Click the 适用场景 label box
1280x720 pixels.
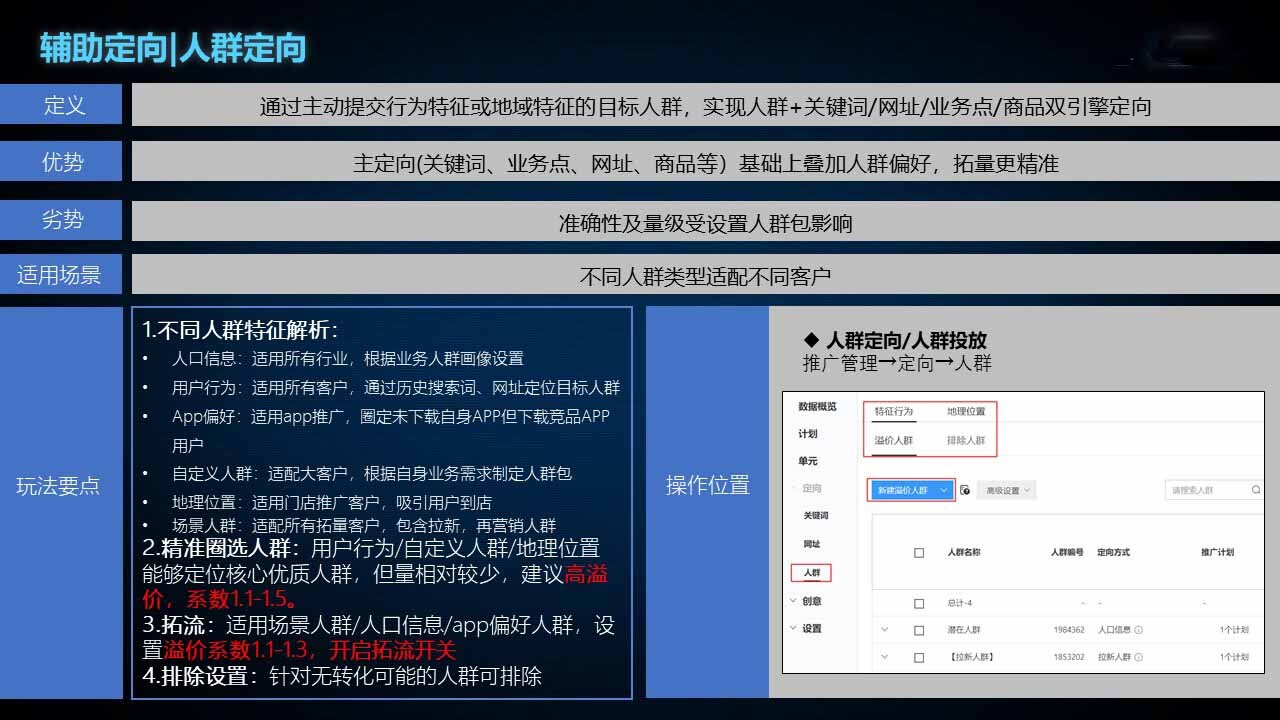pos(61,274)
